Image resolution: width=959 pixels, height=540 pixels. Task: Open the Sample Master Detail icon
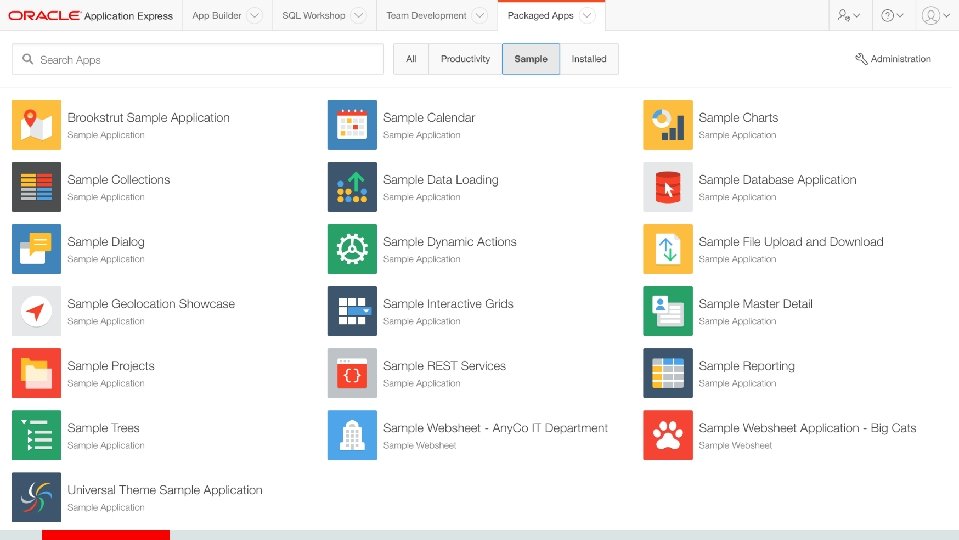(668, 311)
